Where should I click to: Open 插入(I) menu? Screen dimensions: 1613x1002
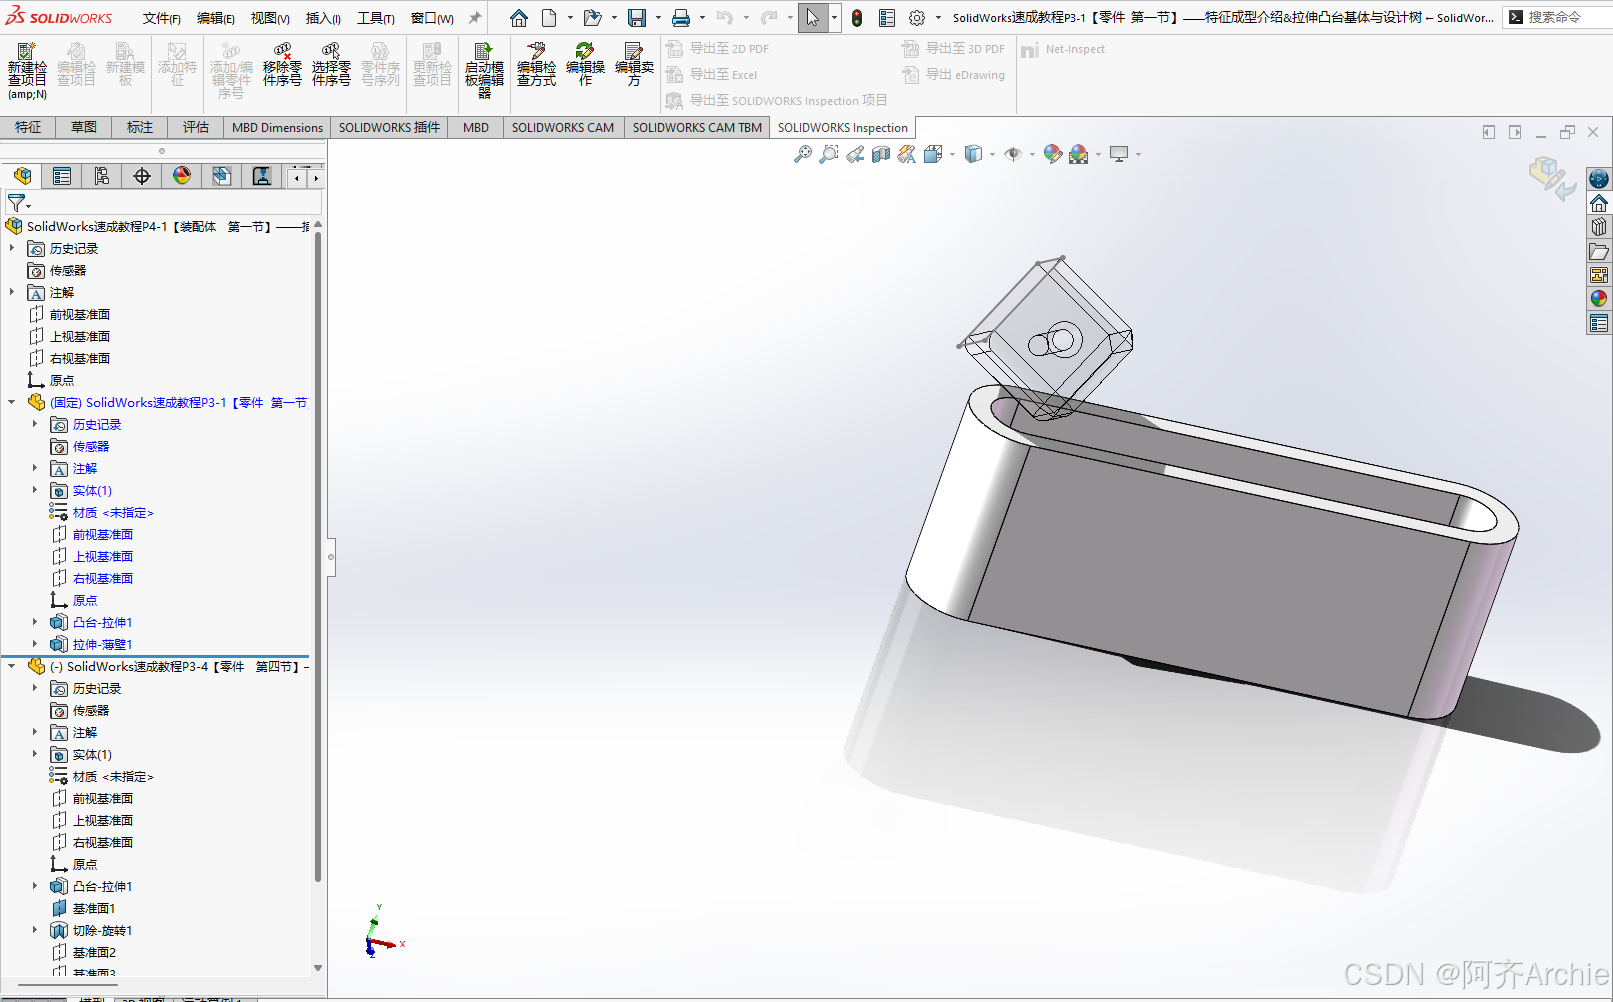coord(323,18)
